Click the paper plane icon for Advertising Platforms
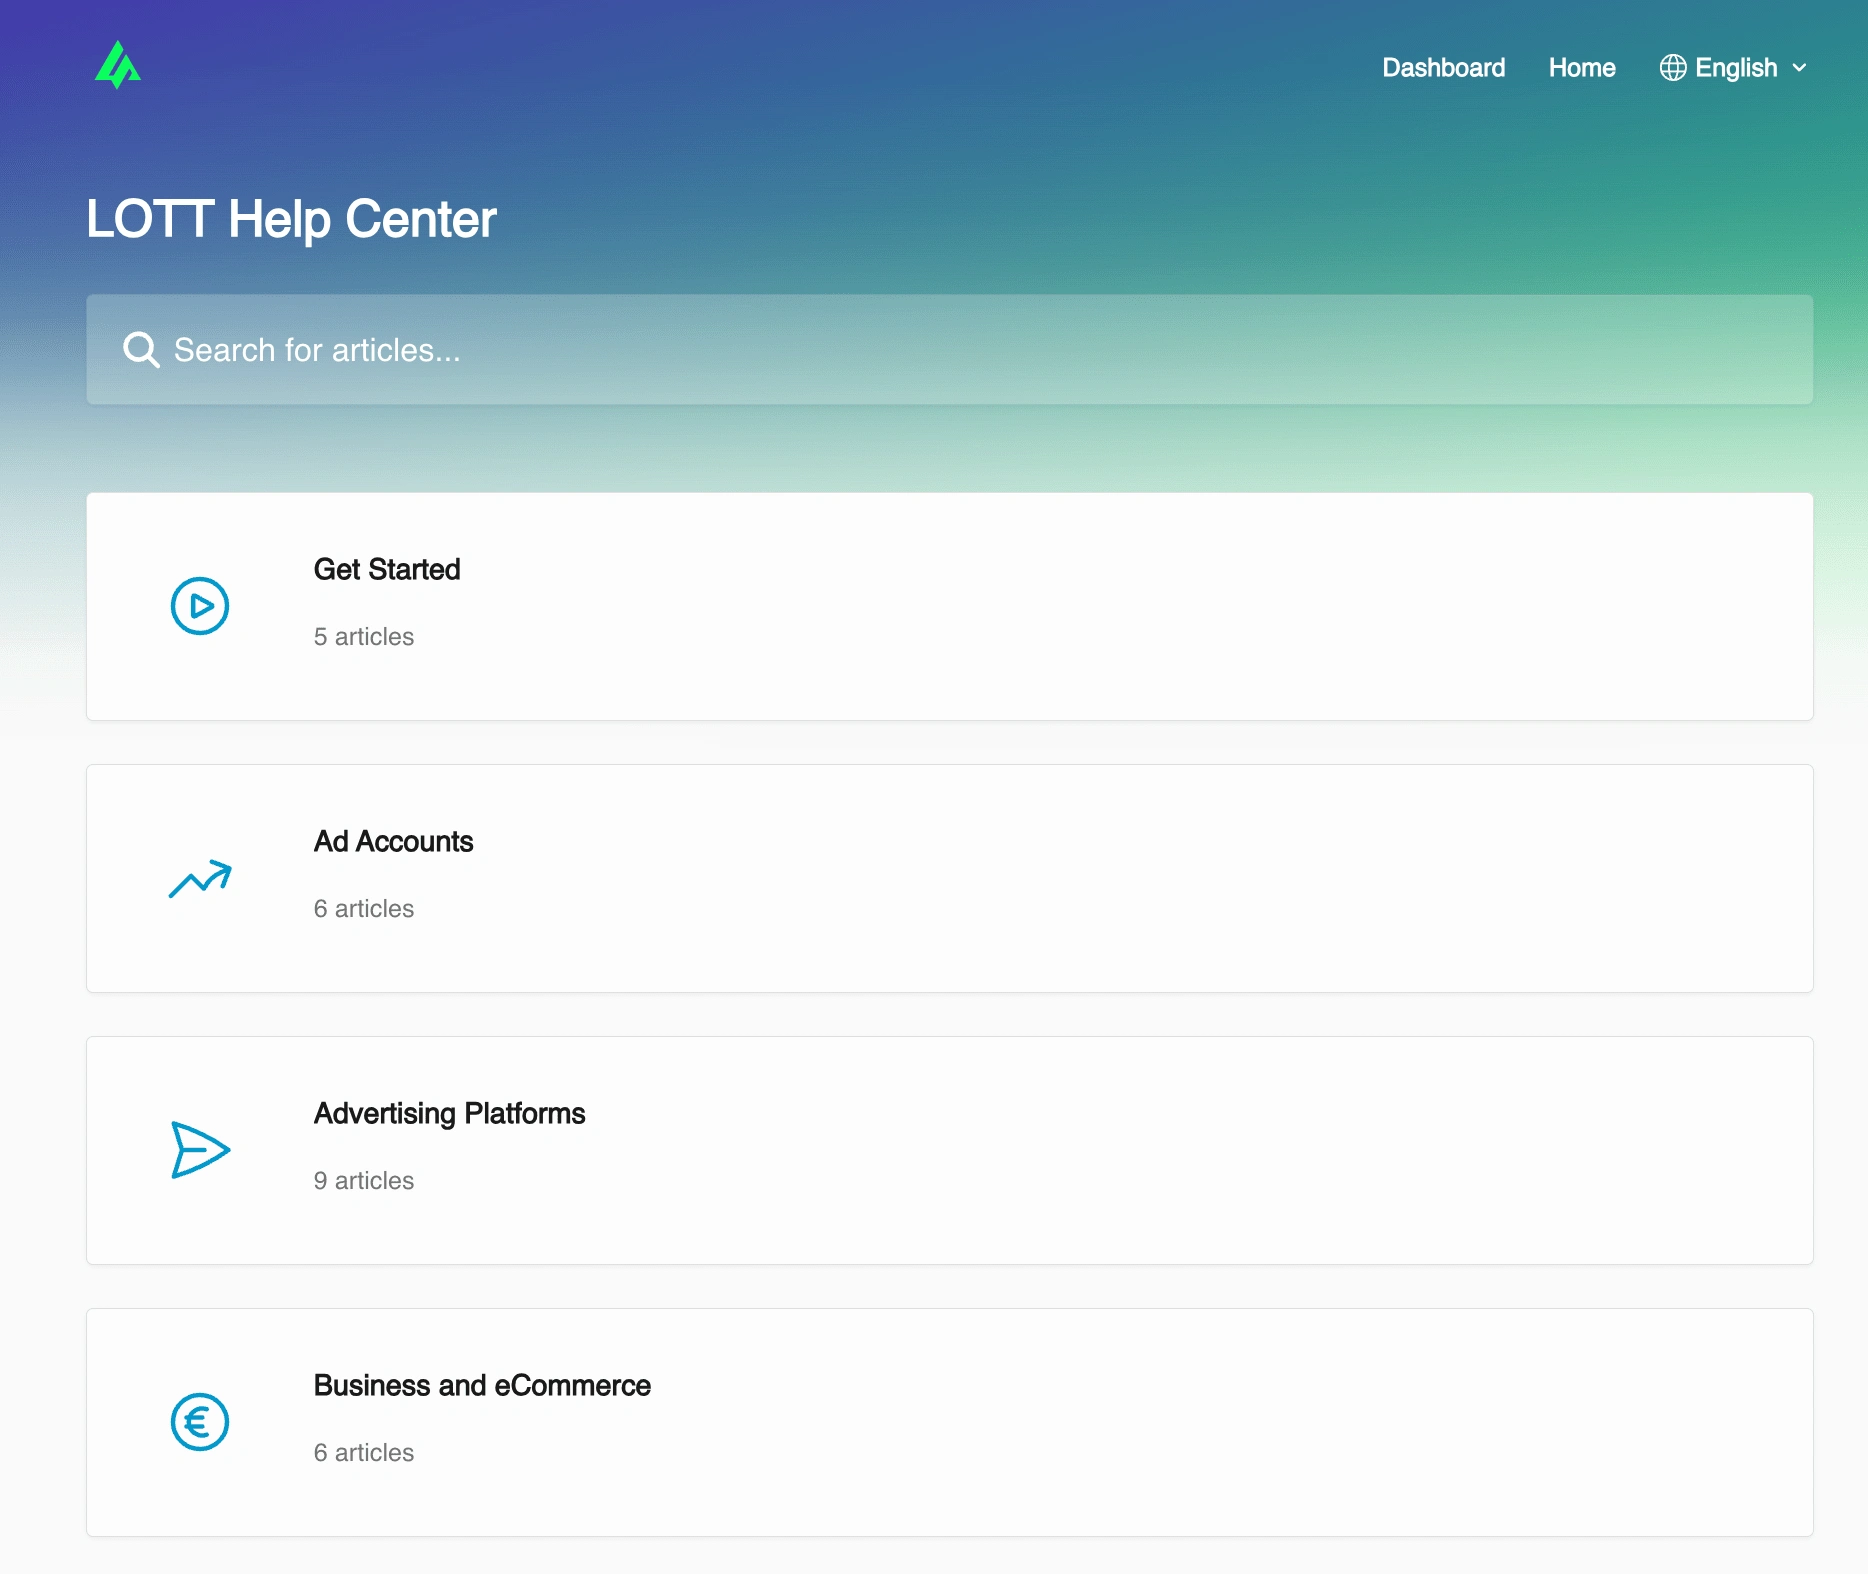 pyautogui.click(x=200, y=1150)
